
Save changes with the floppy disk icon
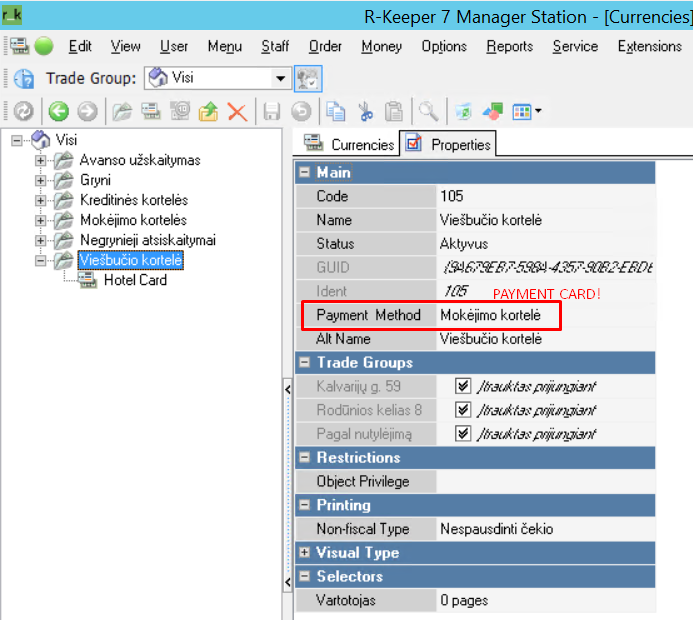tap(271, 111)
